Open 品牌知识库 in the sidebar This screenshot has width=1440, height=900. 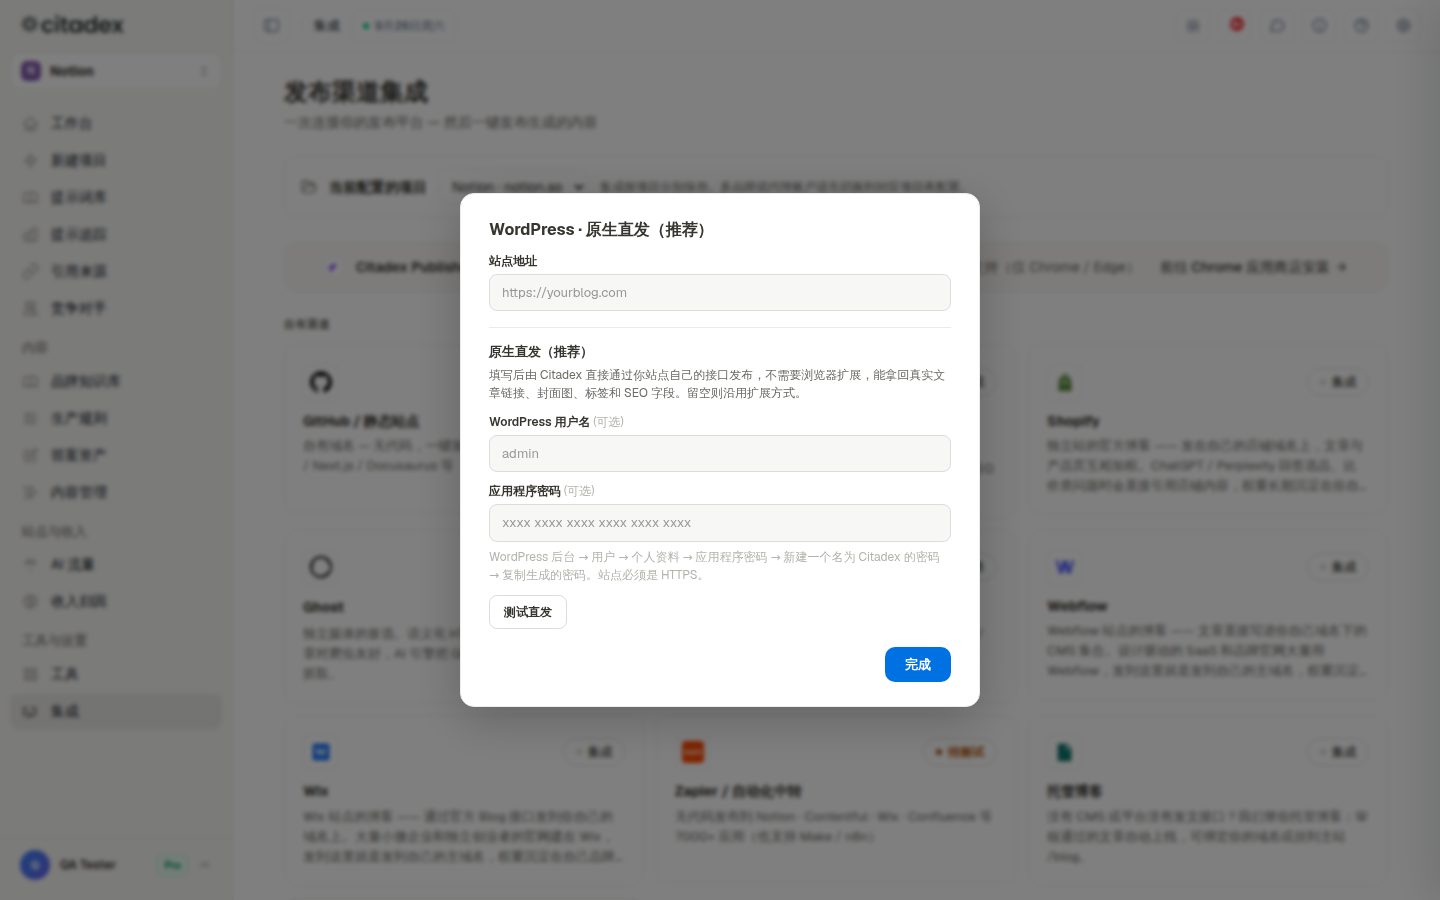pos(116,381)
